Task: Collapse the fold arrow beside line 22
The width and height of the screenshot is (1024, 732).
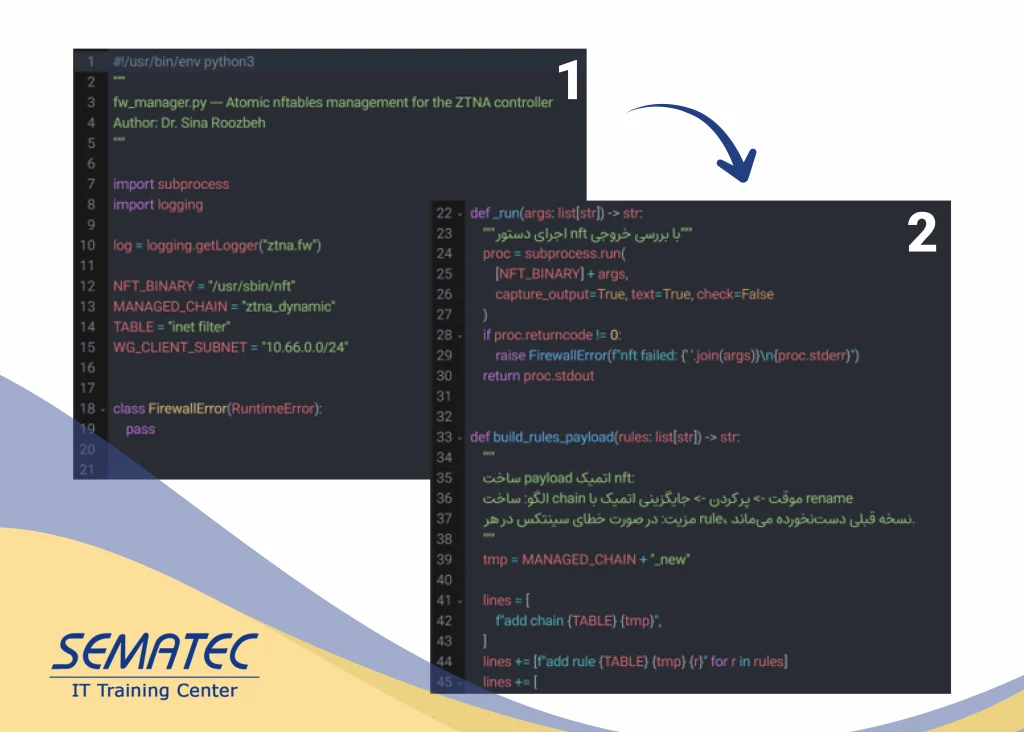Action: point(460,214)
